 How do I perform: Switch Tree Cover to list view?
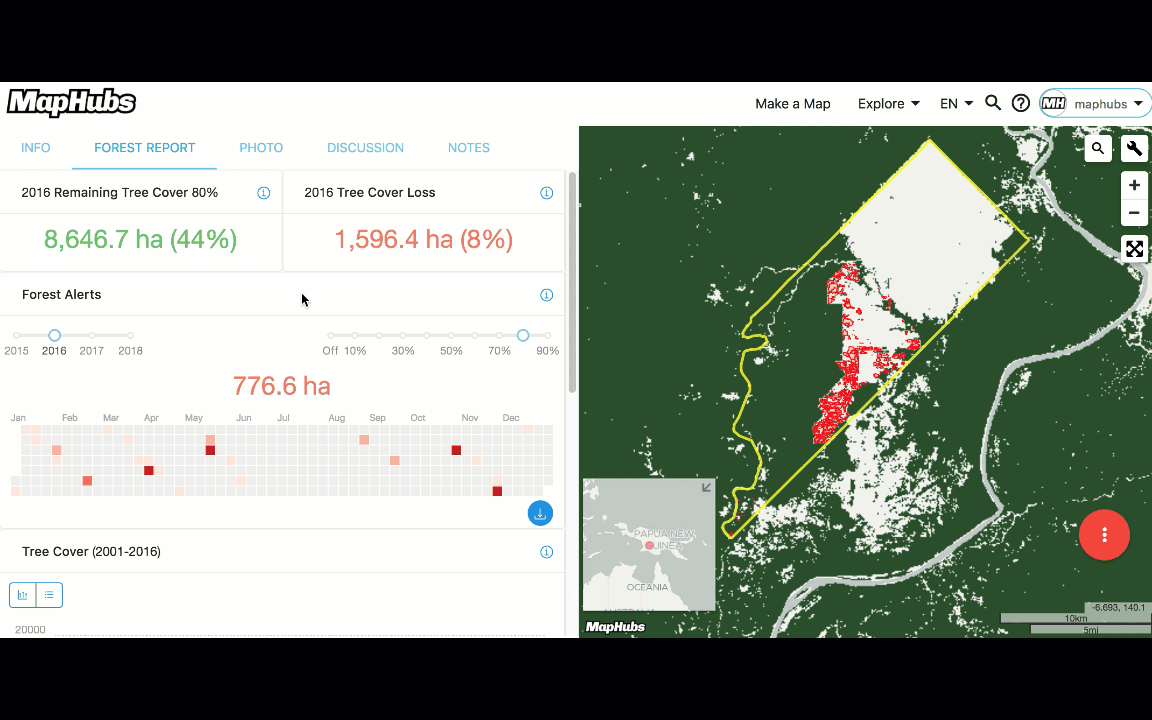49,594
